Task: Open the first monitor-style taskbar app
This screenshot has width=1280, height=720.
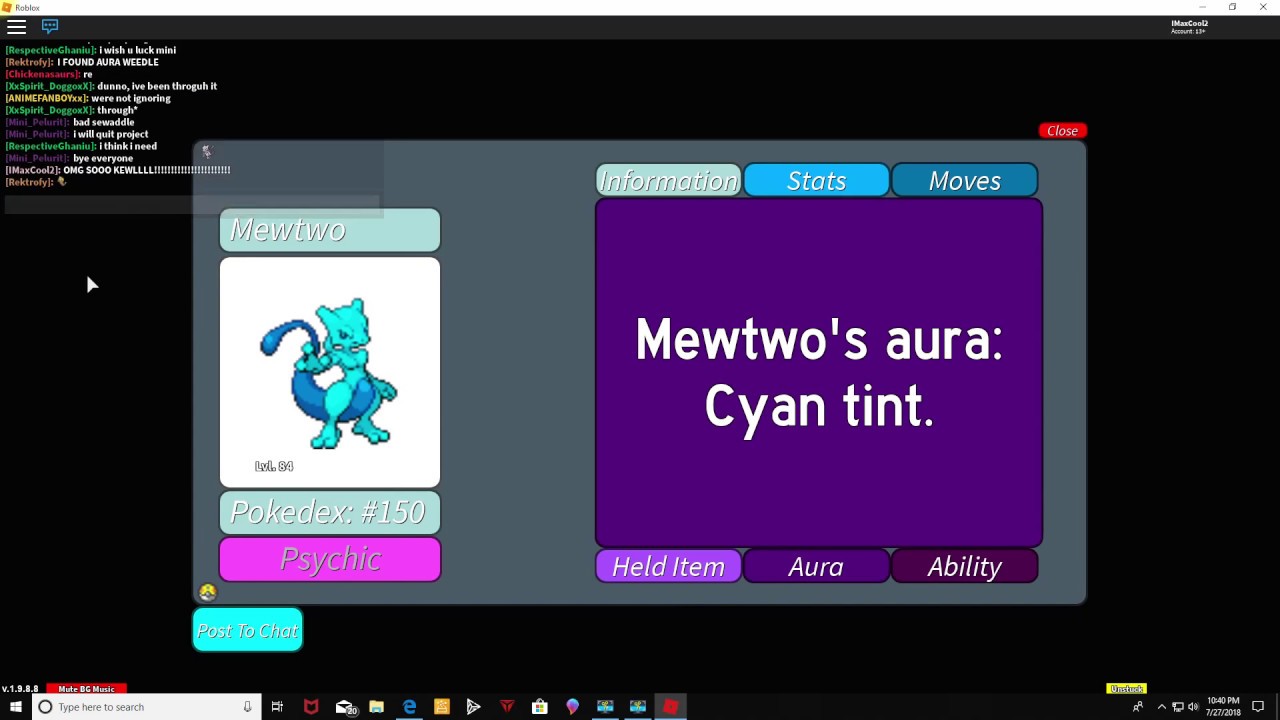Action: pos(605,707)
